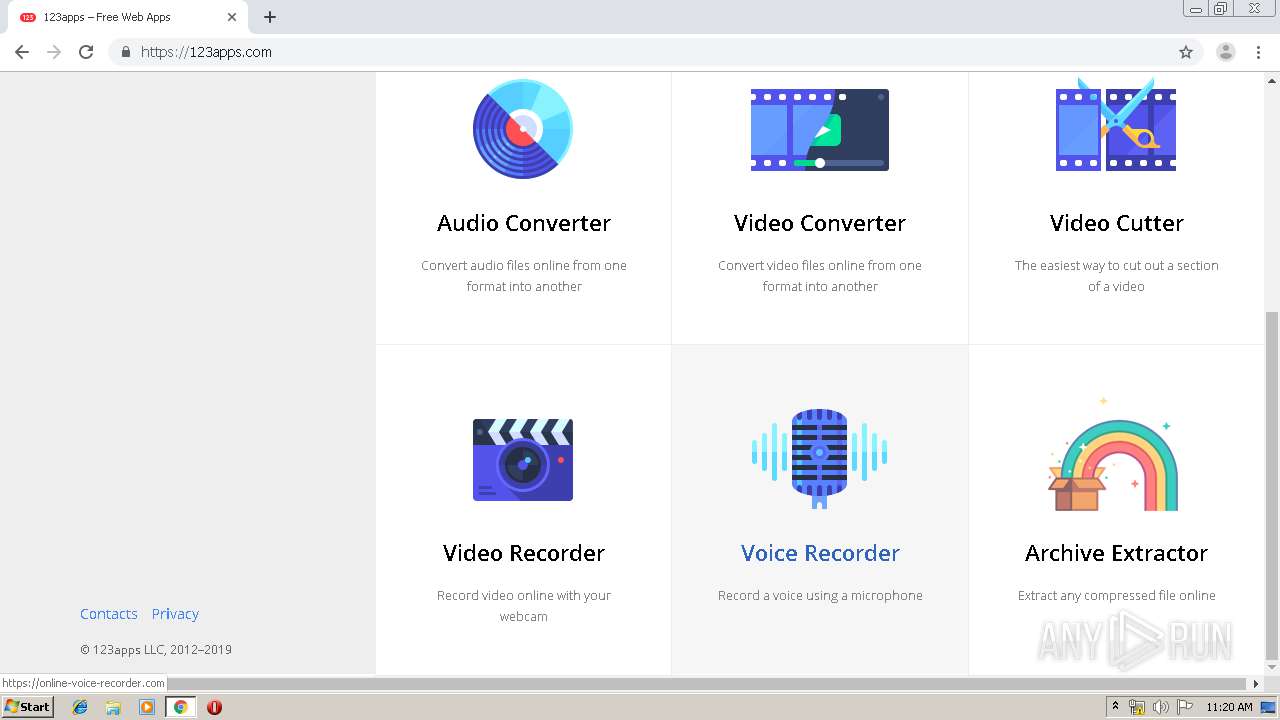Click the vertical scrollbar down arrow

click(x=1272, y=666)
